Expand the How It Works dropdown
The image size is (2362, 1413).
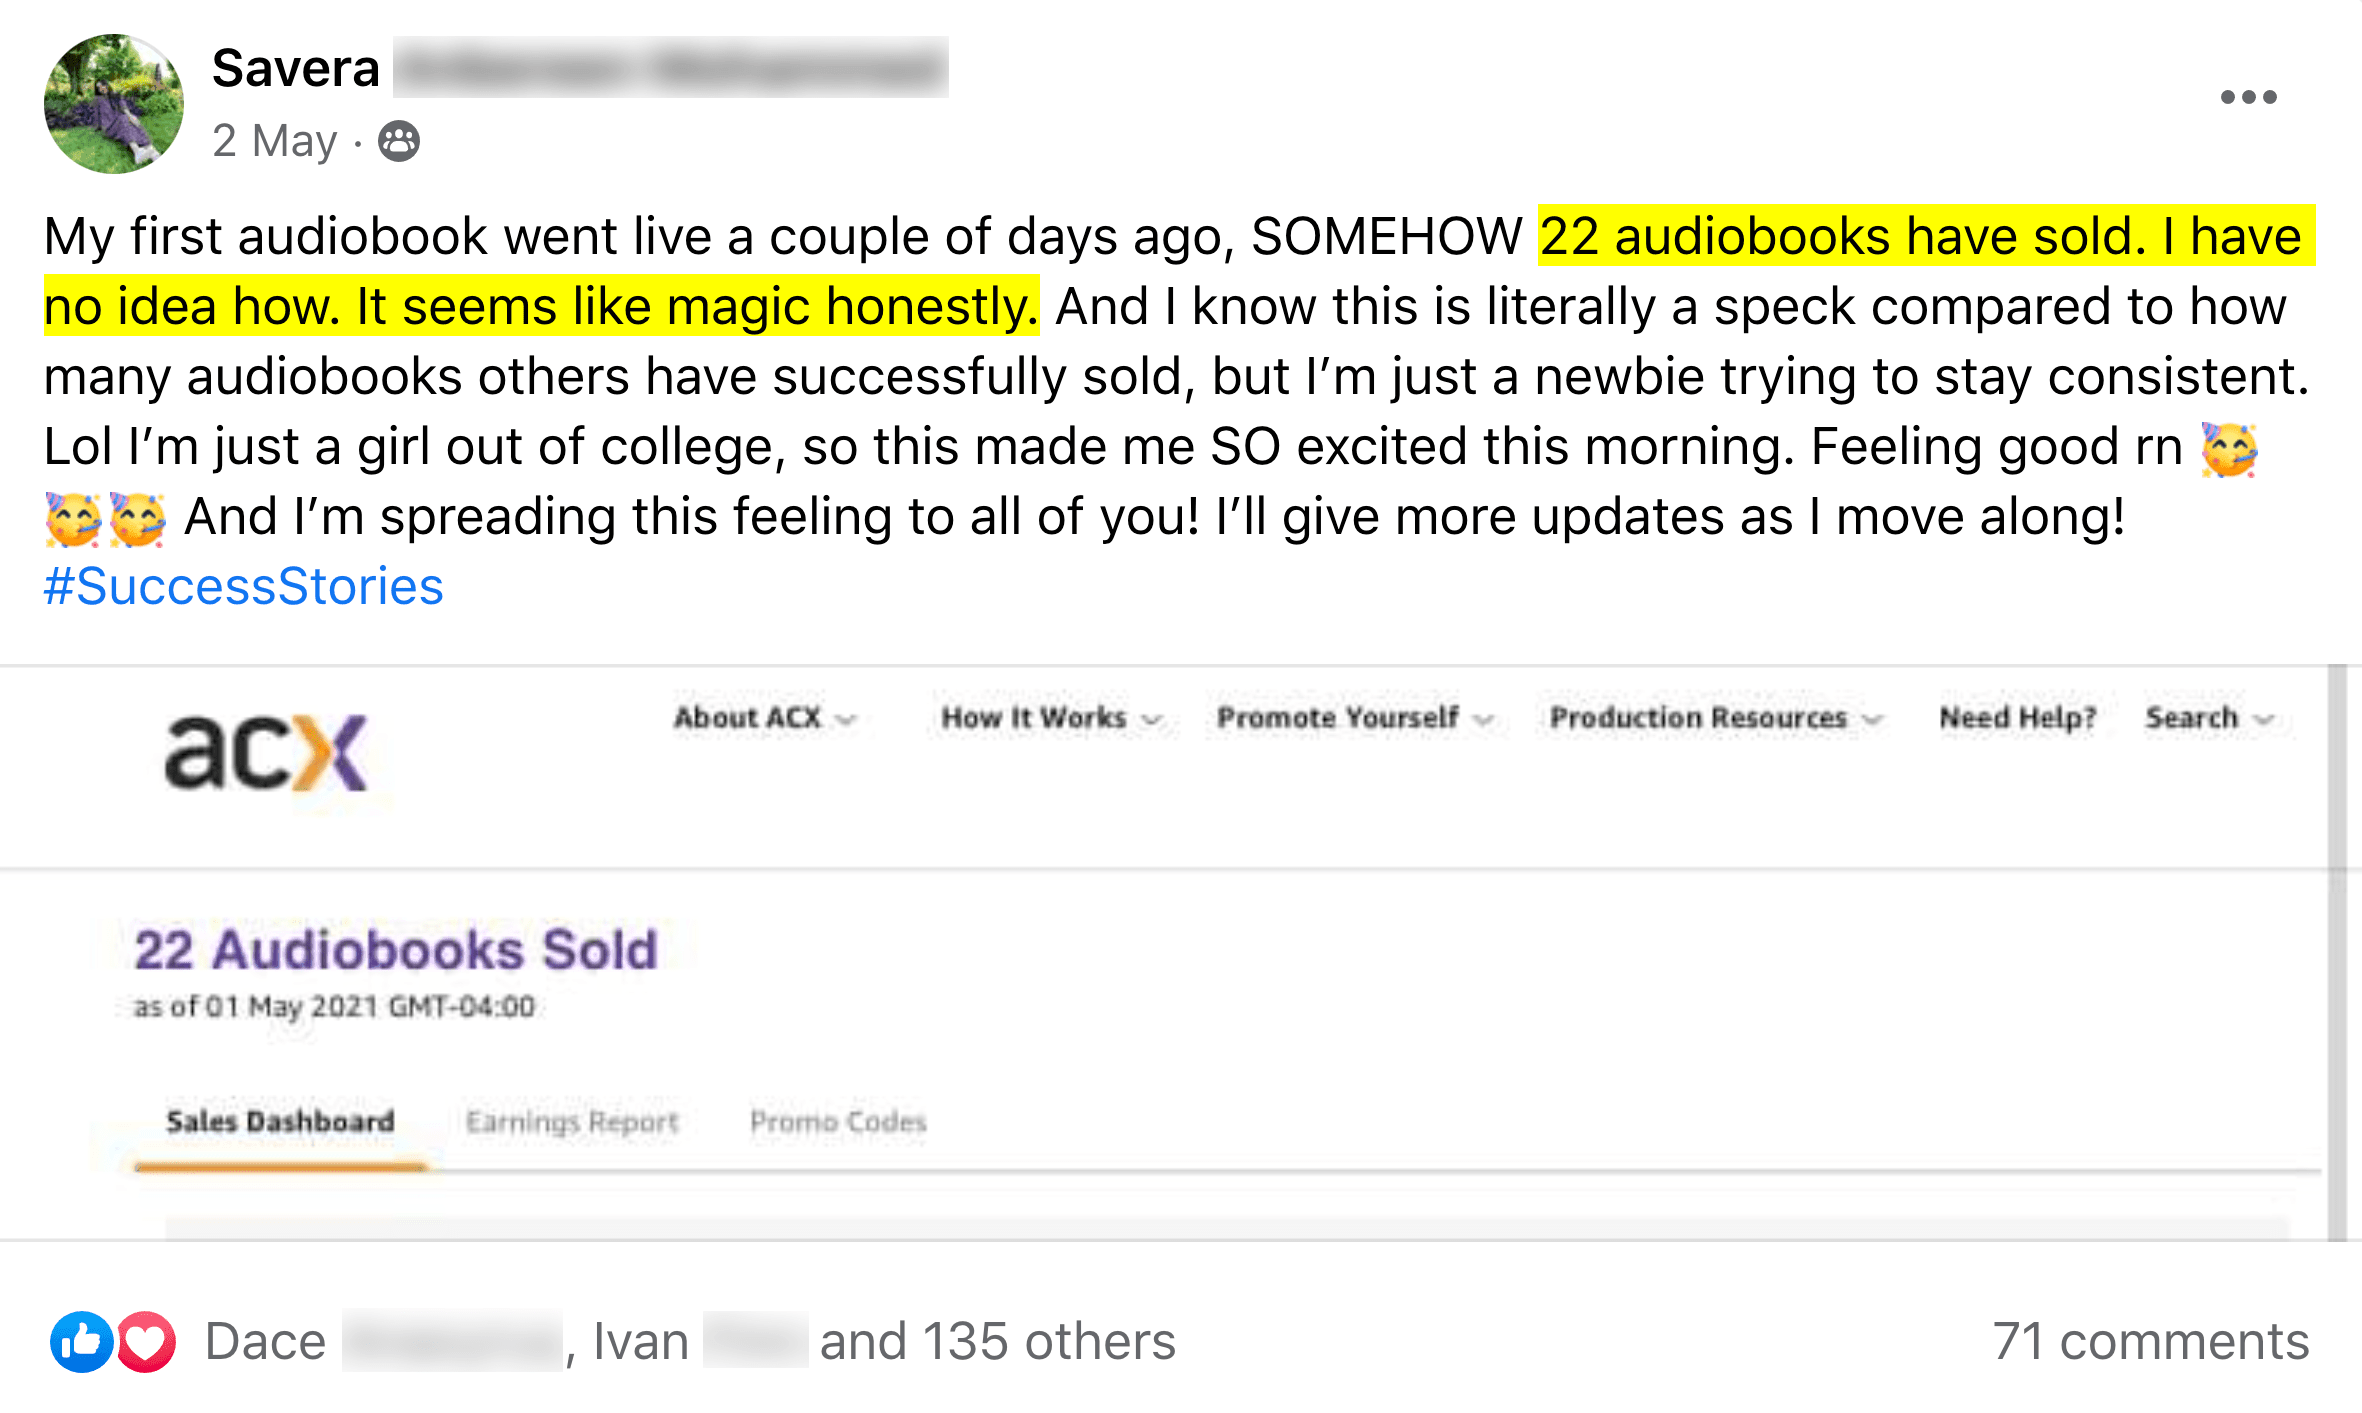click(1051, 718)
